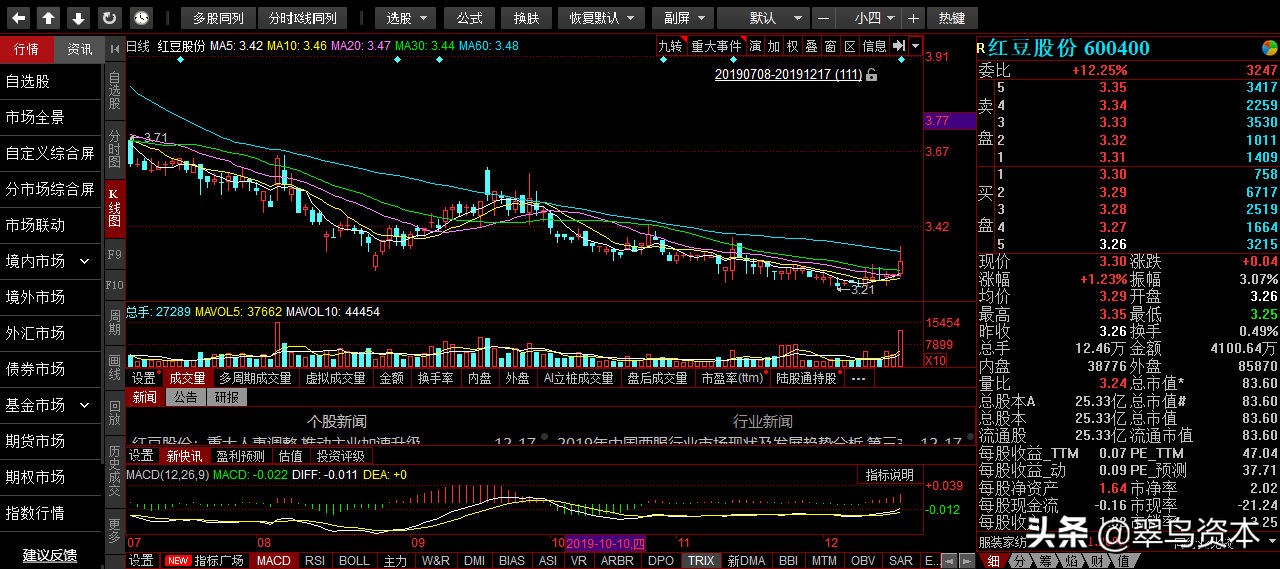
Task: Open 外汇市场 in sidebar
Action: 51,333
